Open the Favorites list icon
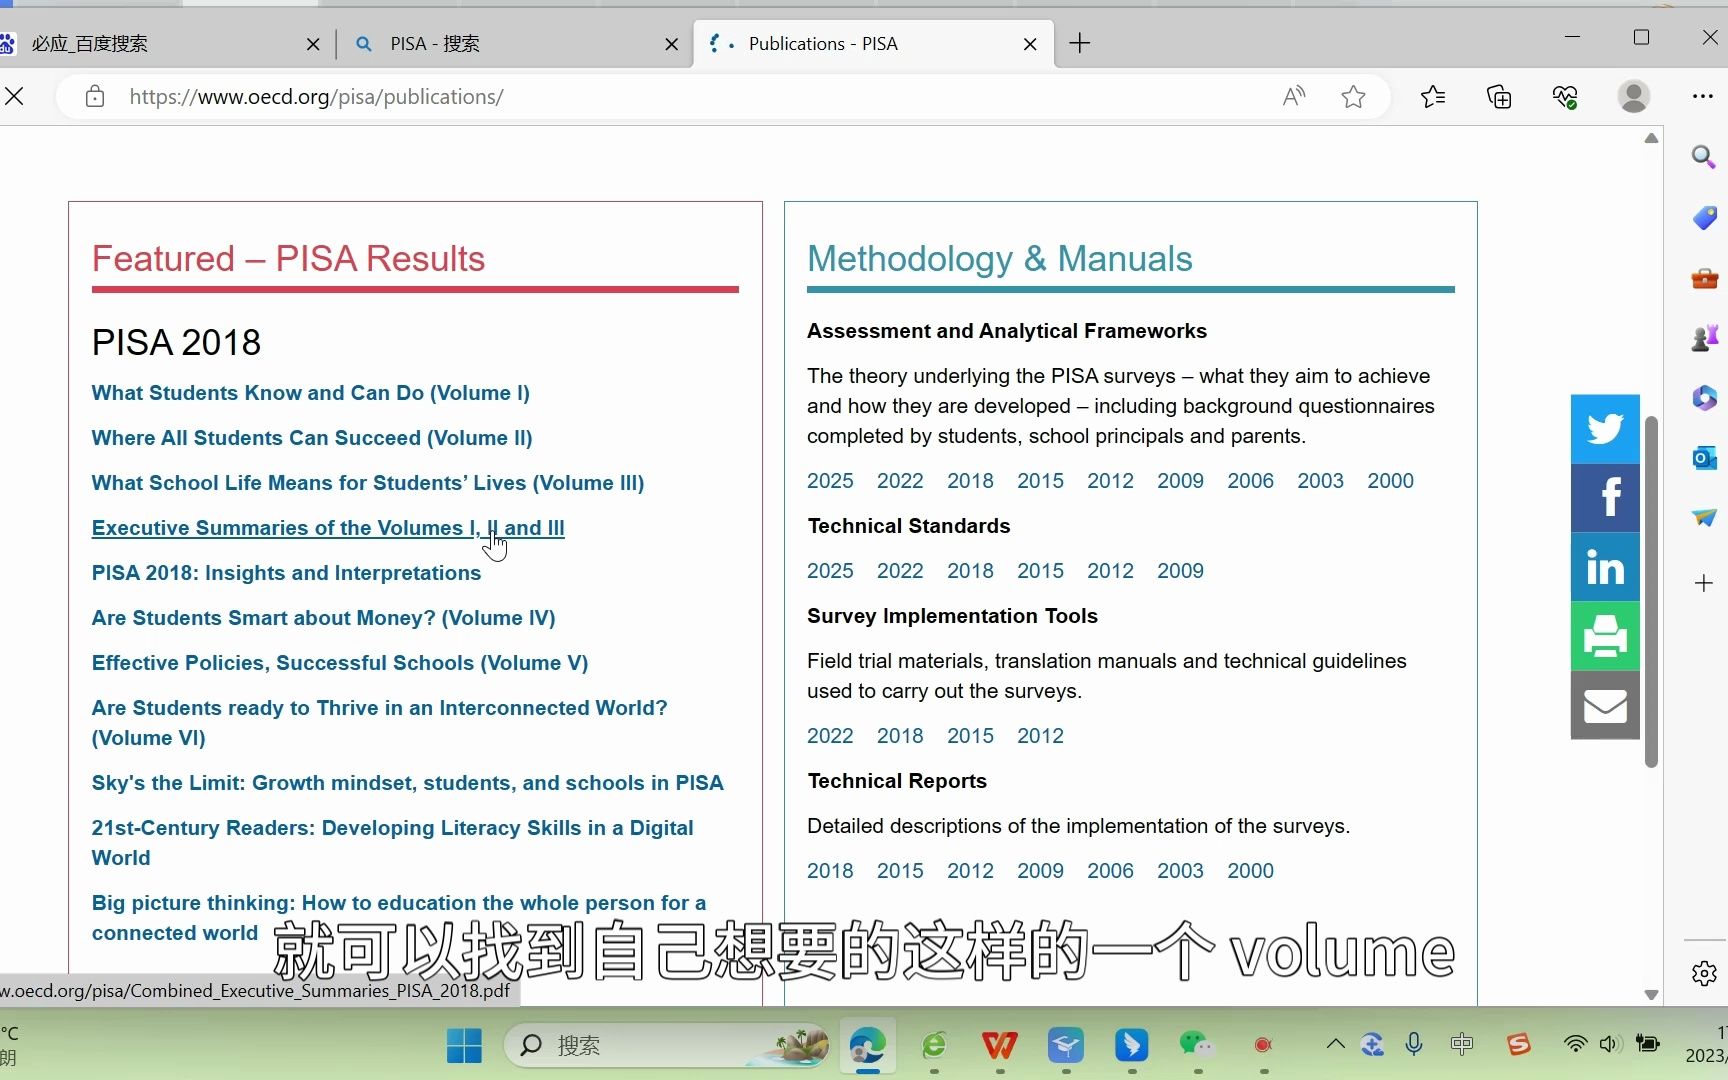The height and width of the screenshot is (1080, 1728). click(x=1433, y=96)
